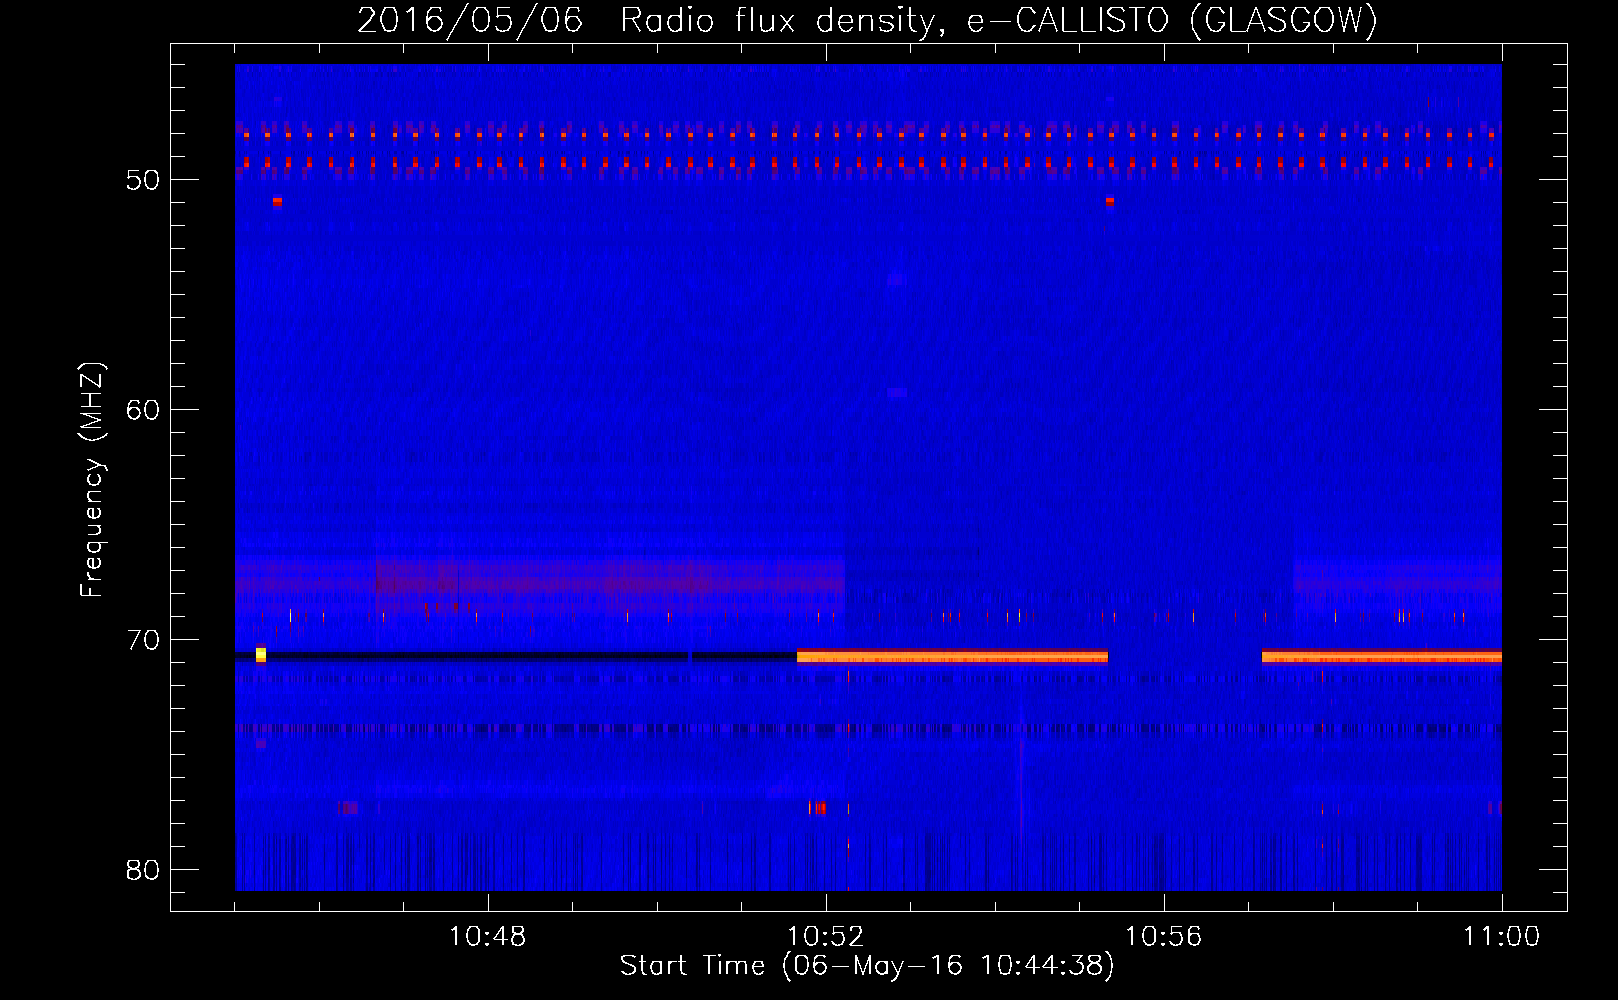Click the 'Start Time (06-May-16 10:44:38)' axis label
This screenshot has width=1618, height=1000.
(867, 966)
